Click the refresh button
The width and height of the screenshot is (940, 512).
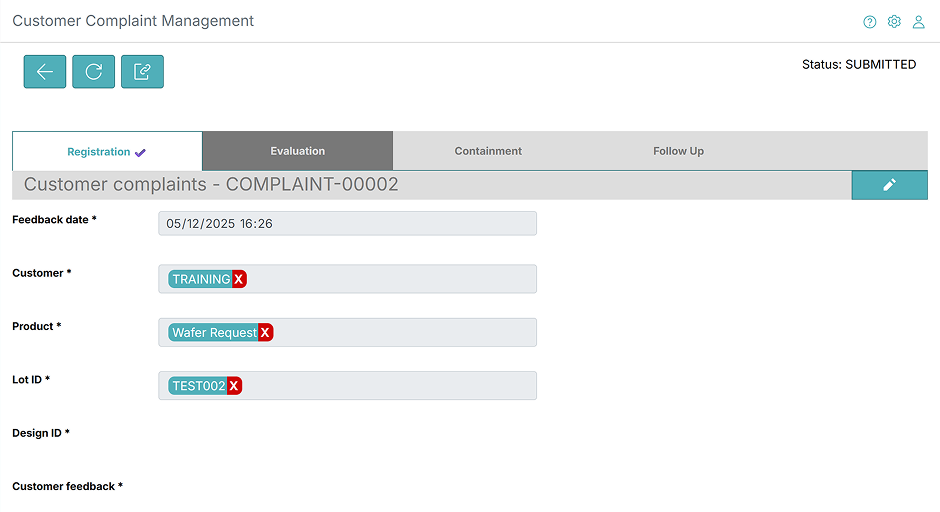94,72
